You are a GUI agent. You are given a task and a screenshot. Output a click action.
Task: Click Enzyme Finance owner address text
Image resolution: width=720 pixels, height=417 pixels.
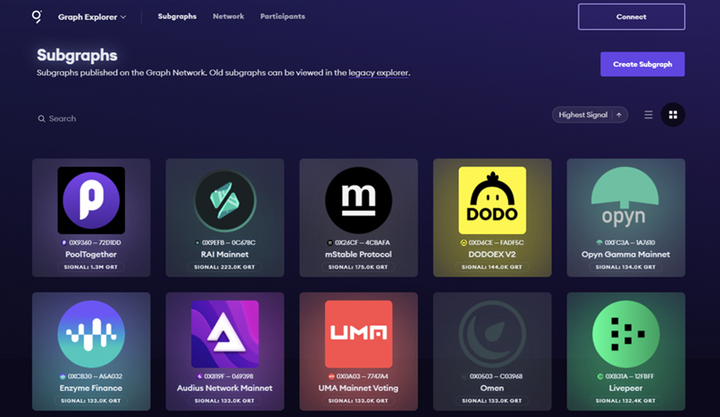pyautogui.click(x=95, y=376)
